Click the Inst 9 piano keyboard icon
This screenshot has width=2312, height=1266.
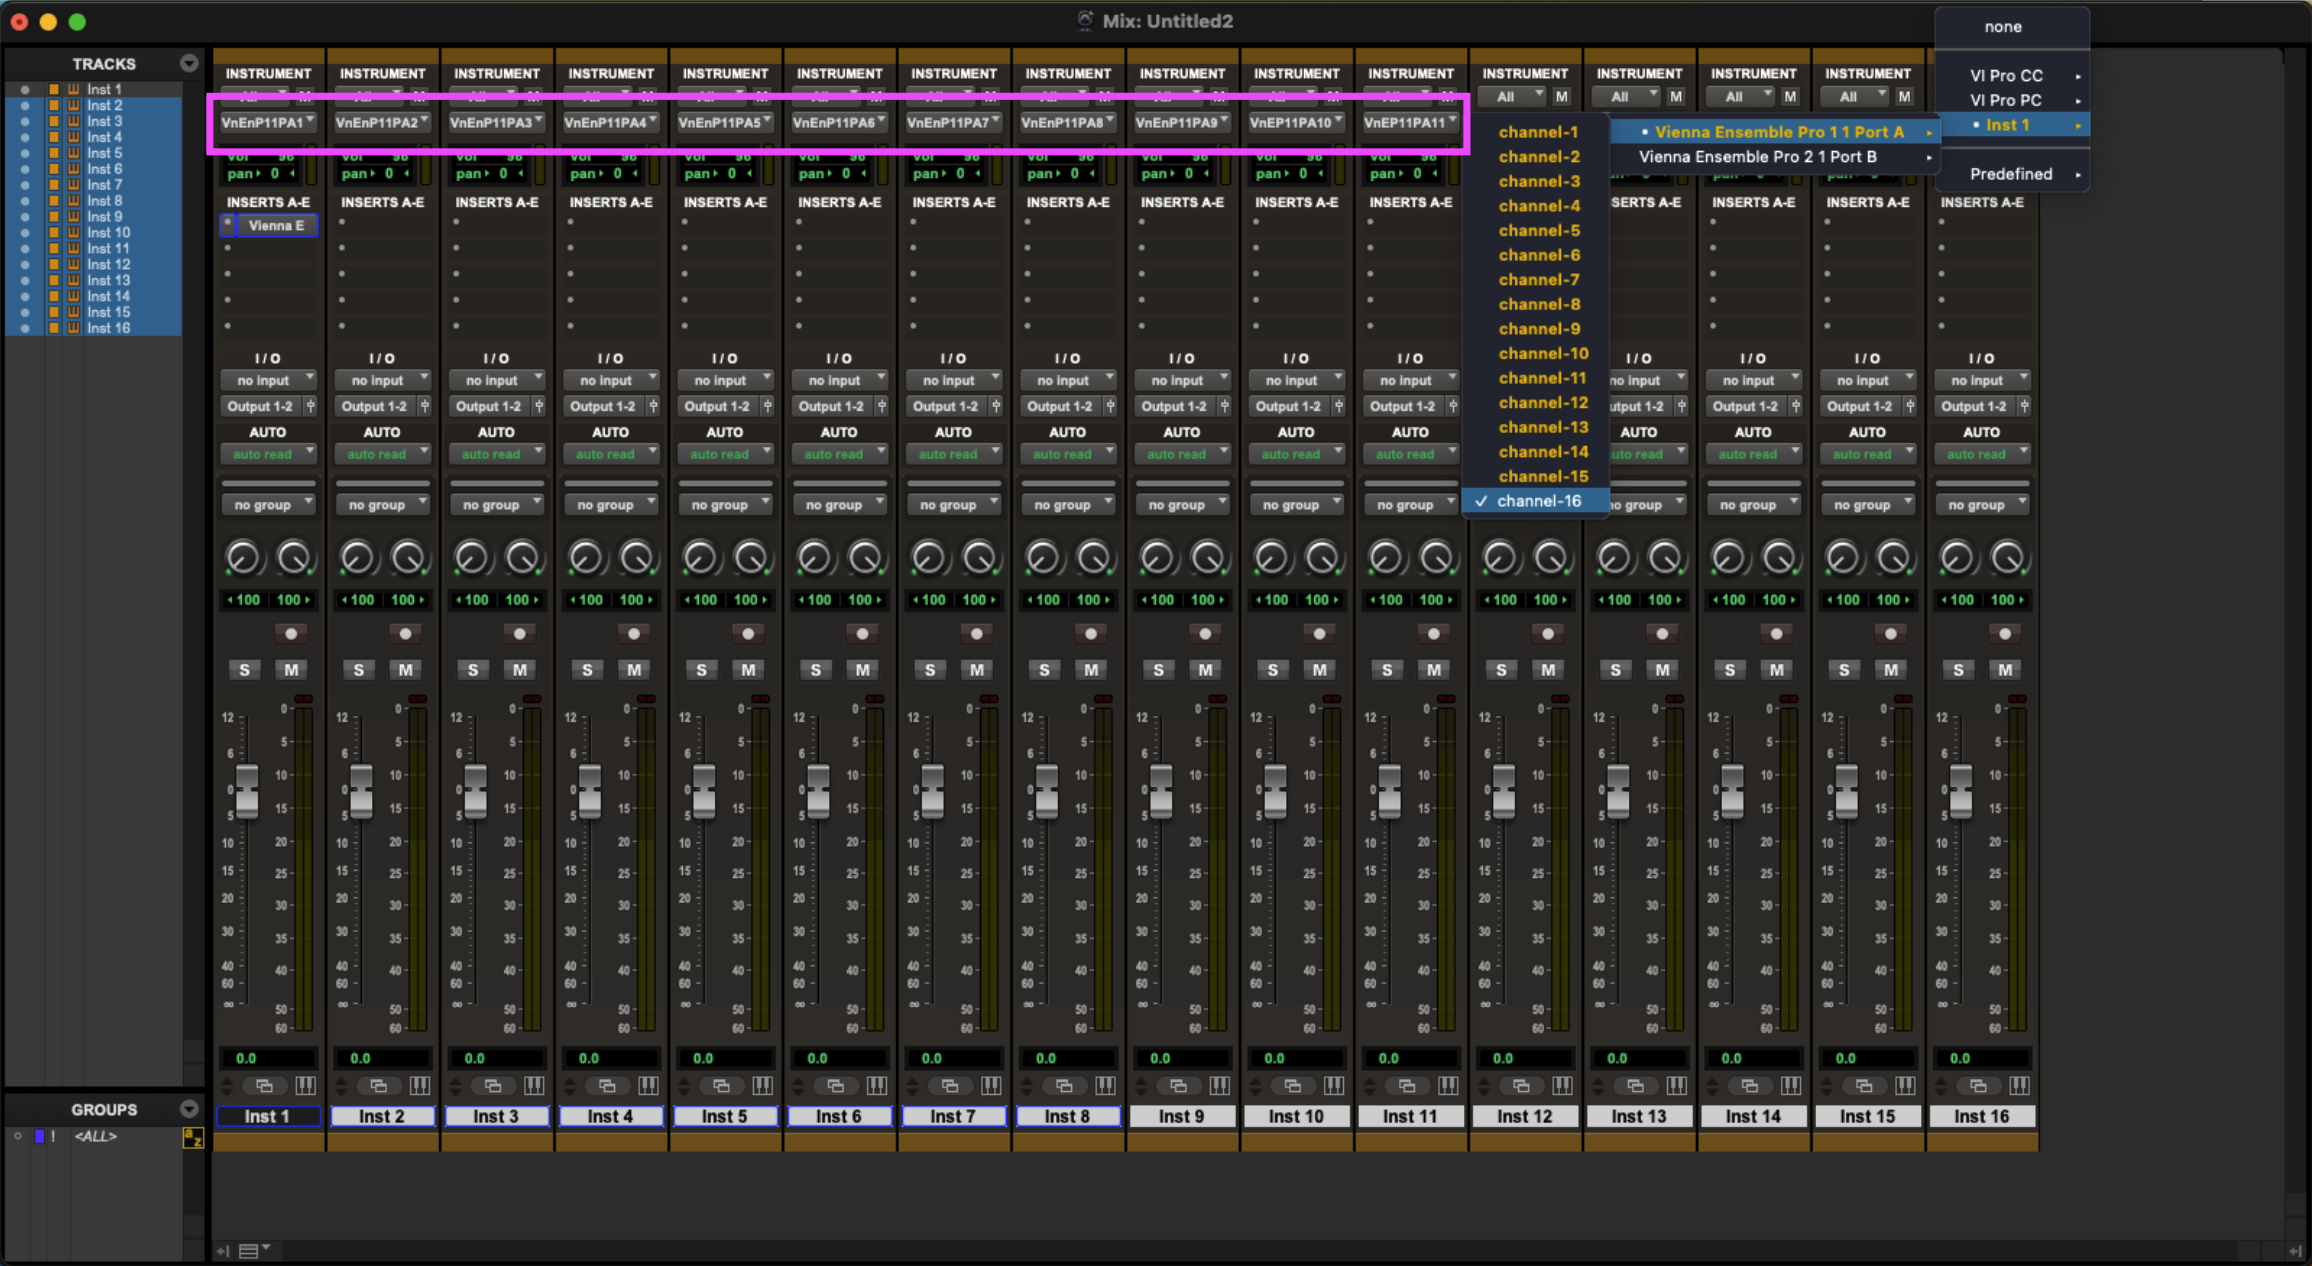point(1219,1086)
